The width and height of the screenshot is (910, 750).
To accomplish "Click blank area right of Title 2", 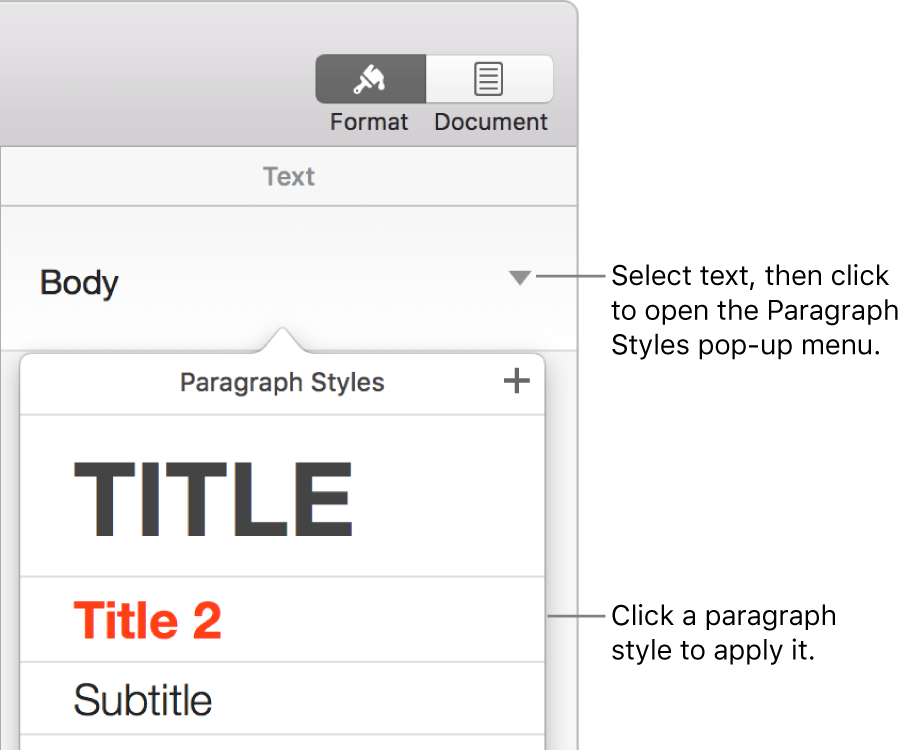I will [x=400, y=621].
